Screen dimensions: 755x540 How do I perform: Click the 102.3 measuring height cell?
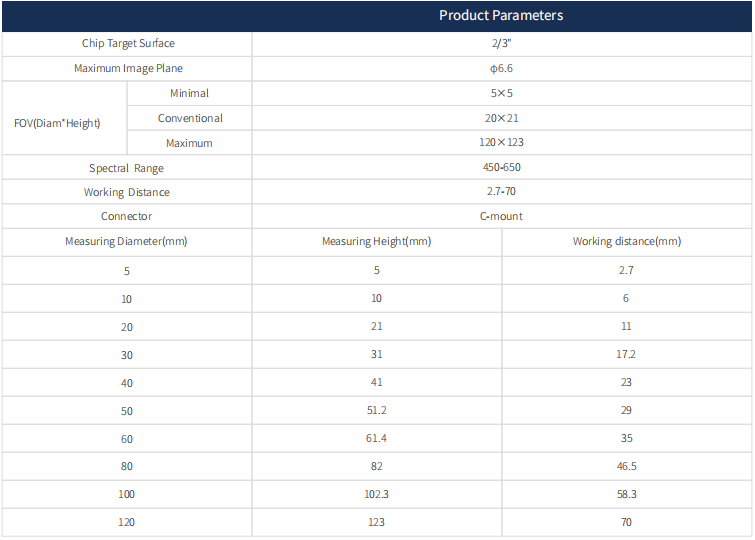(376, 494)
